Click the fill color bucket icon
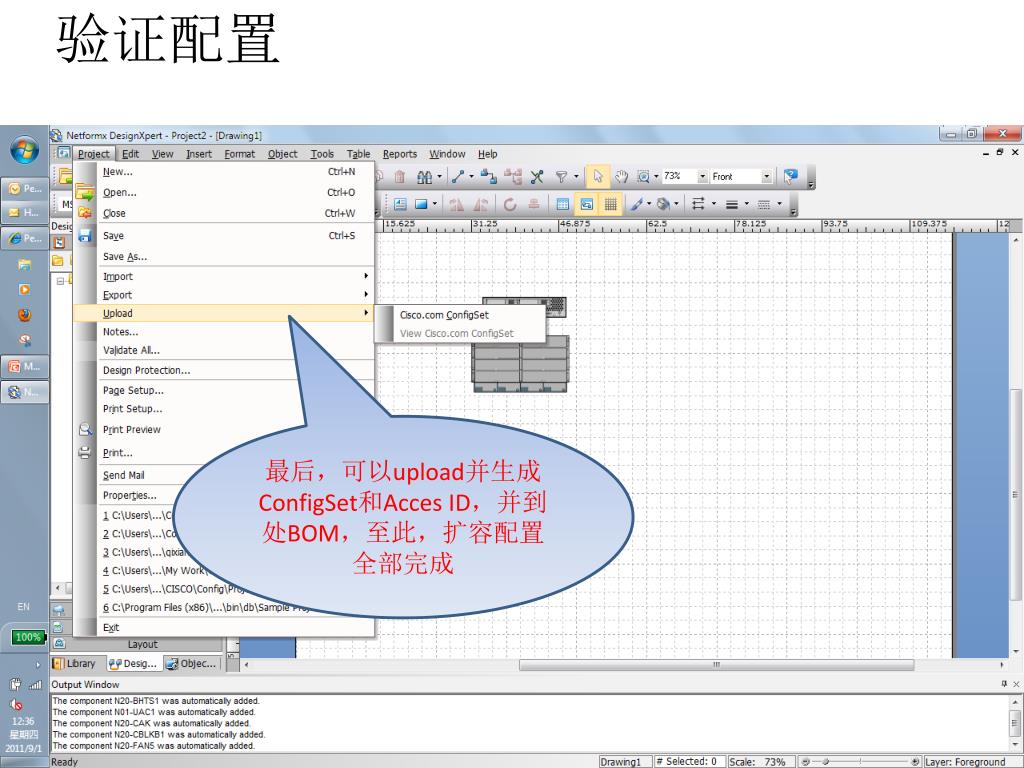This screenshot has width=1024, height=768. coord(664,204)
